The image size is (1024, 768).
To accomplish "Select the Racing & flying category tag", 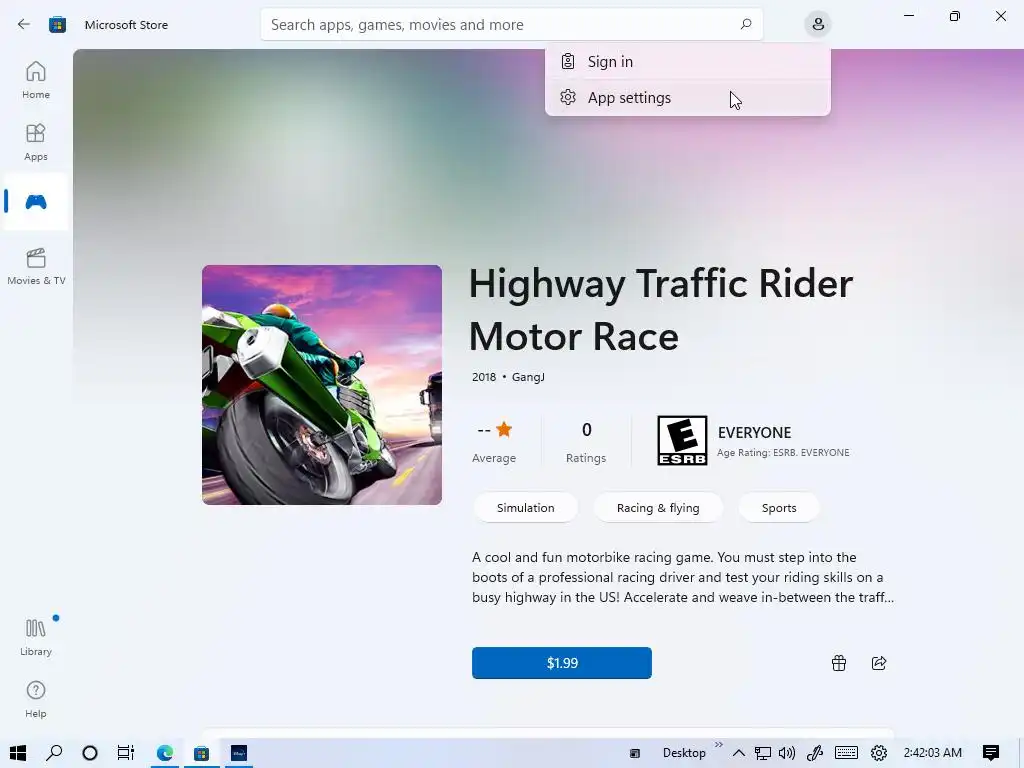I will click(x=658, y=508).
